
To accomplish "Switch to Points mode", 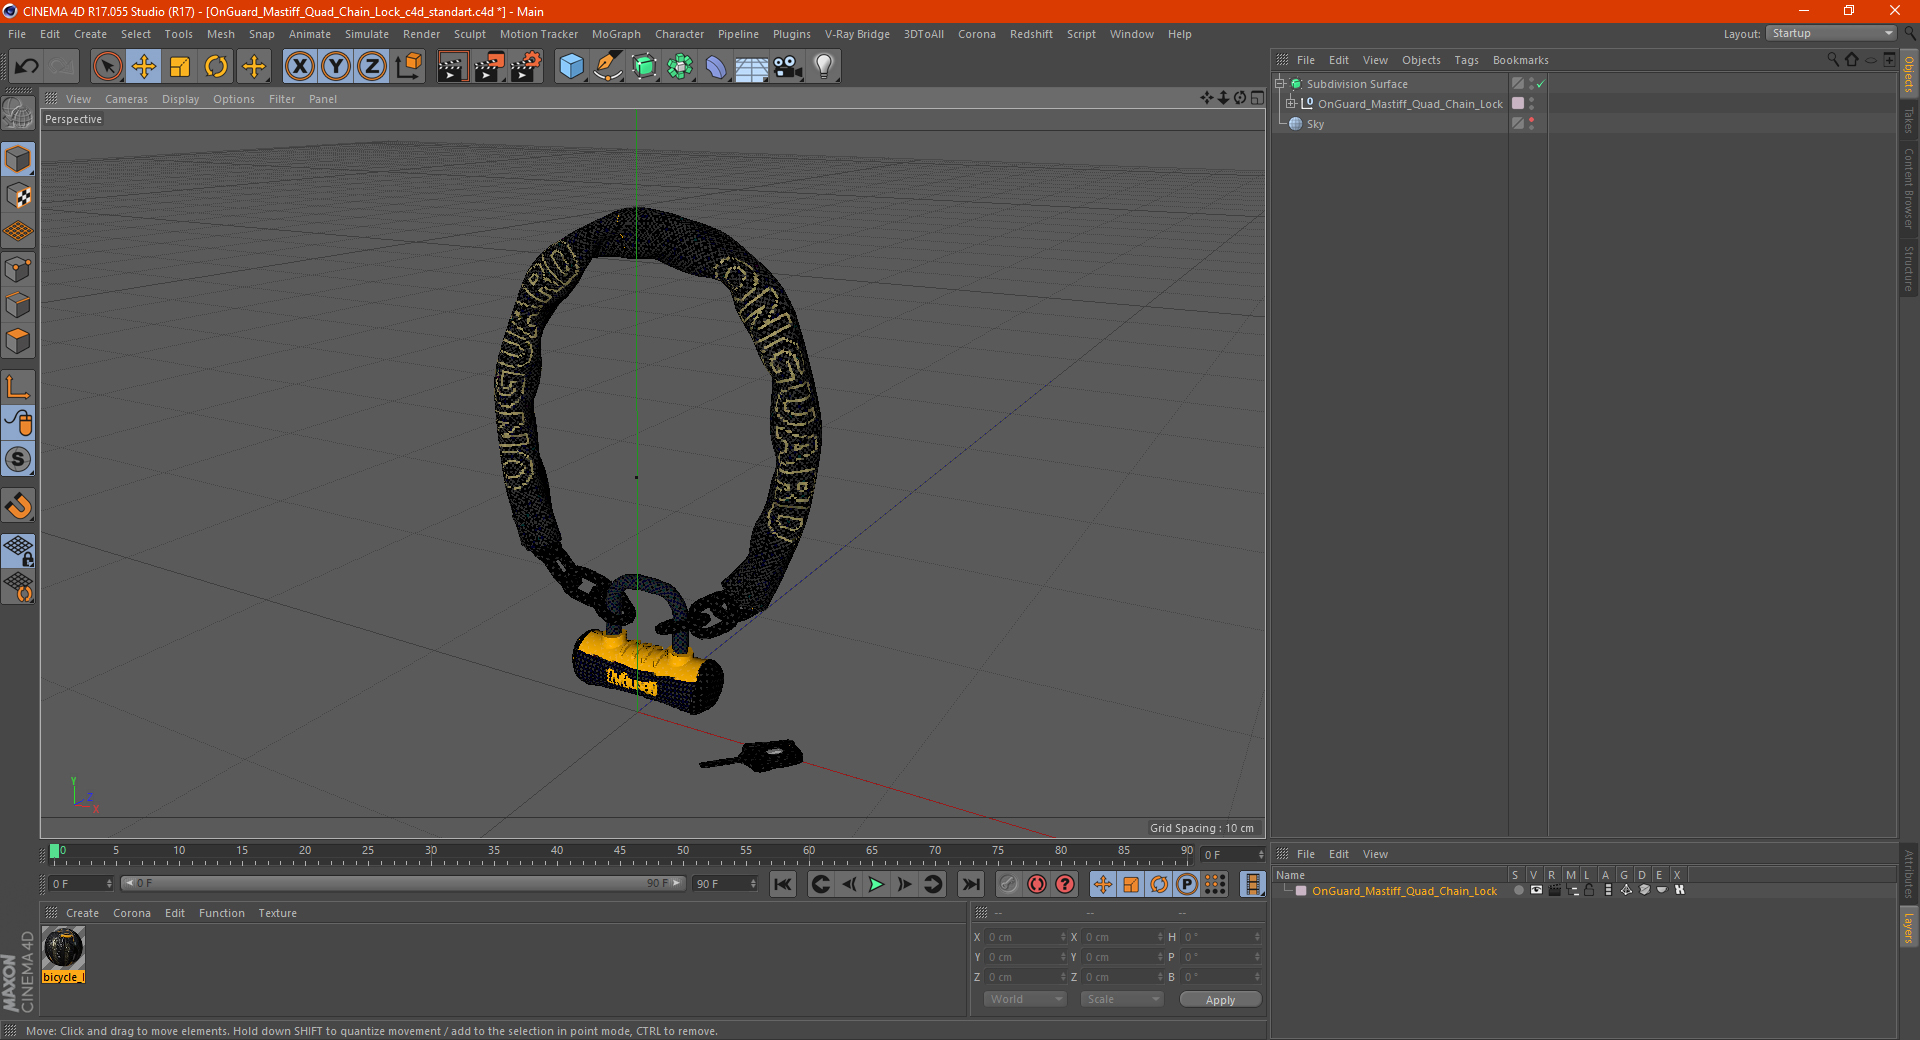I will point(18,269).
